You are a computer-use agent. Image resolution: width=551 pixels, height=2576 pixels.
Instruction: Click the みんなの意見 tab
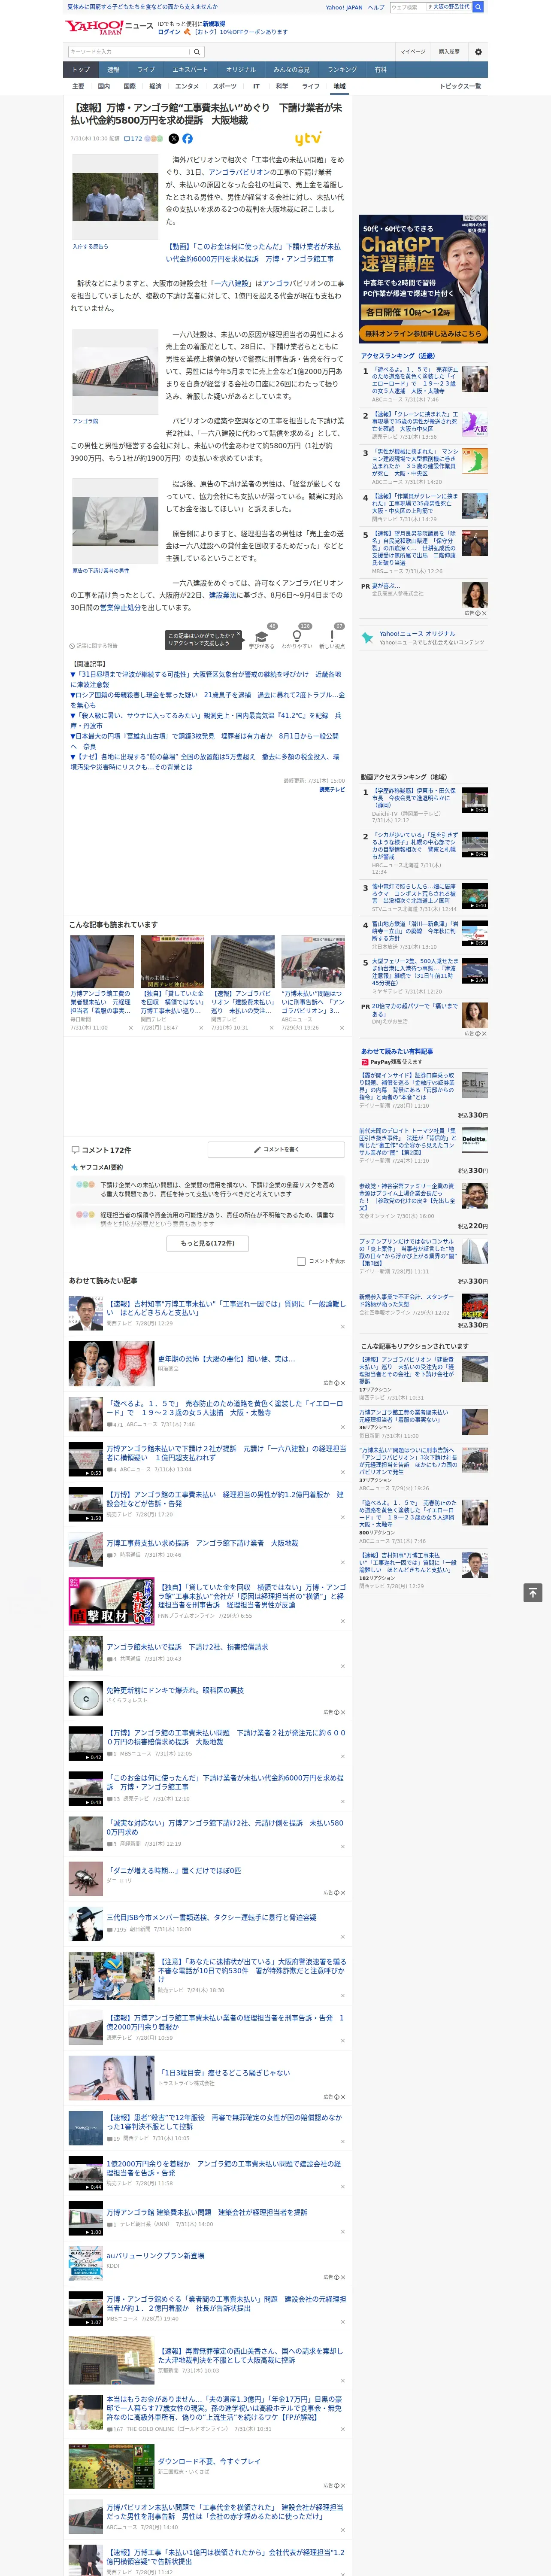coord(291,70)
